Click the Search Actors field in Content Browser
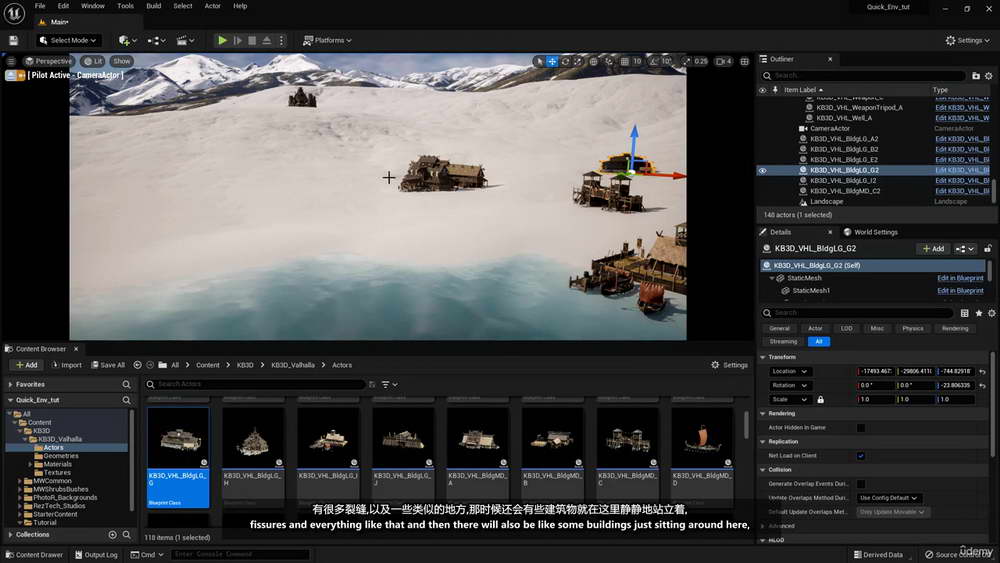1000x563 pixels. coord(255,384)
